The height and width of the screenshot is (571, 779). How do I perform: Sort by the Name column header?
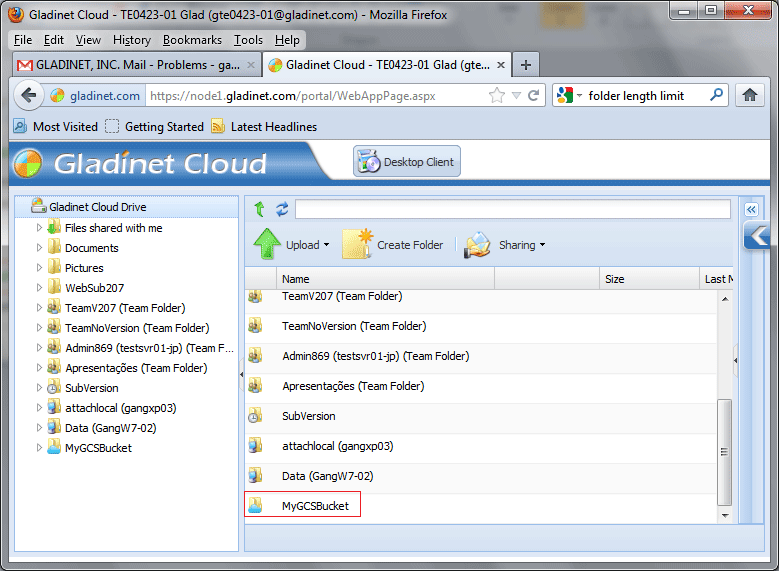[x=386, y=279]
